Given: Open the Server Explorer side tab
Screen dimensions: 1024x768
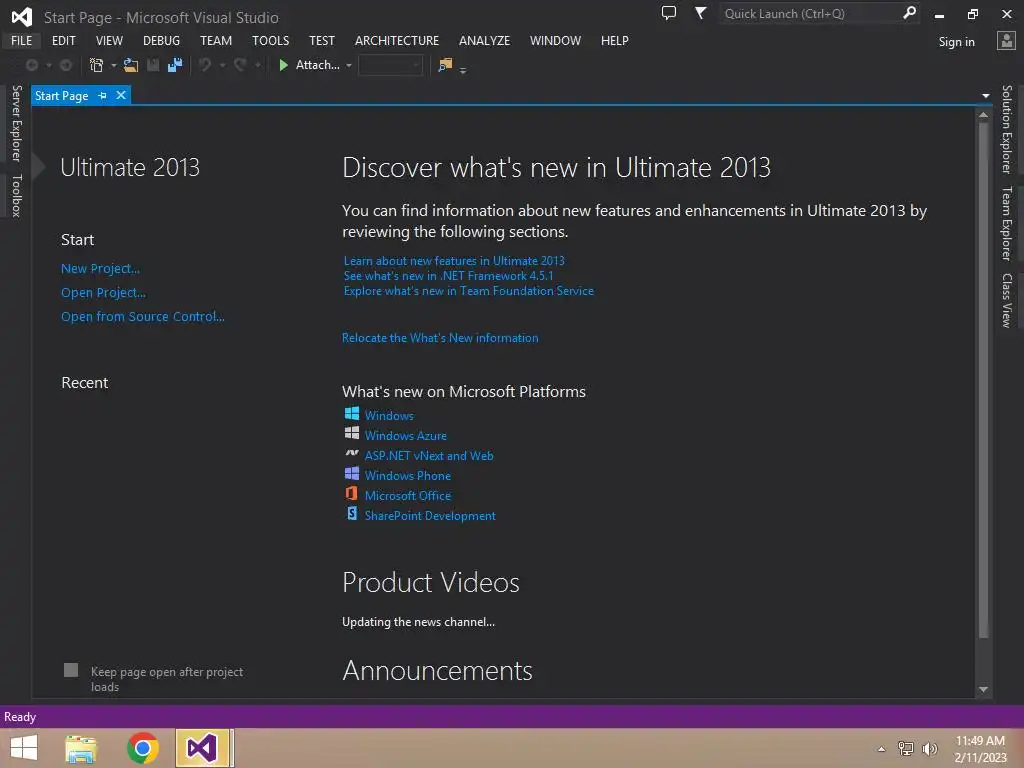Looking at the screenshot, I should [x=17, y=123].
